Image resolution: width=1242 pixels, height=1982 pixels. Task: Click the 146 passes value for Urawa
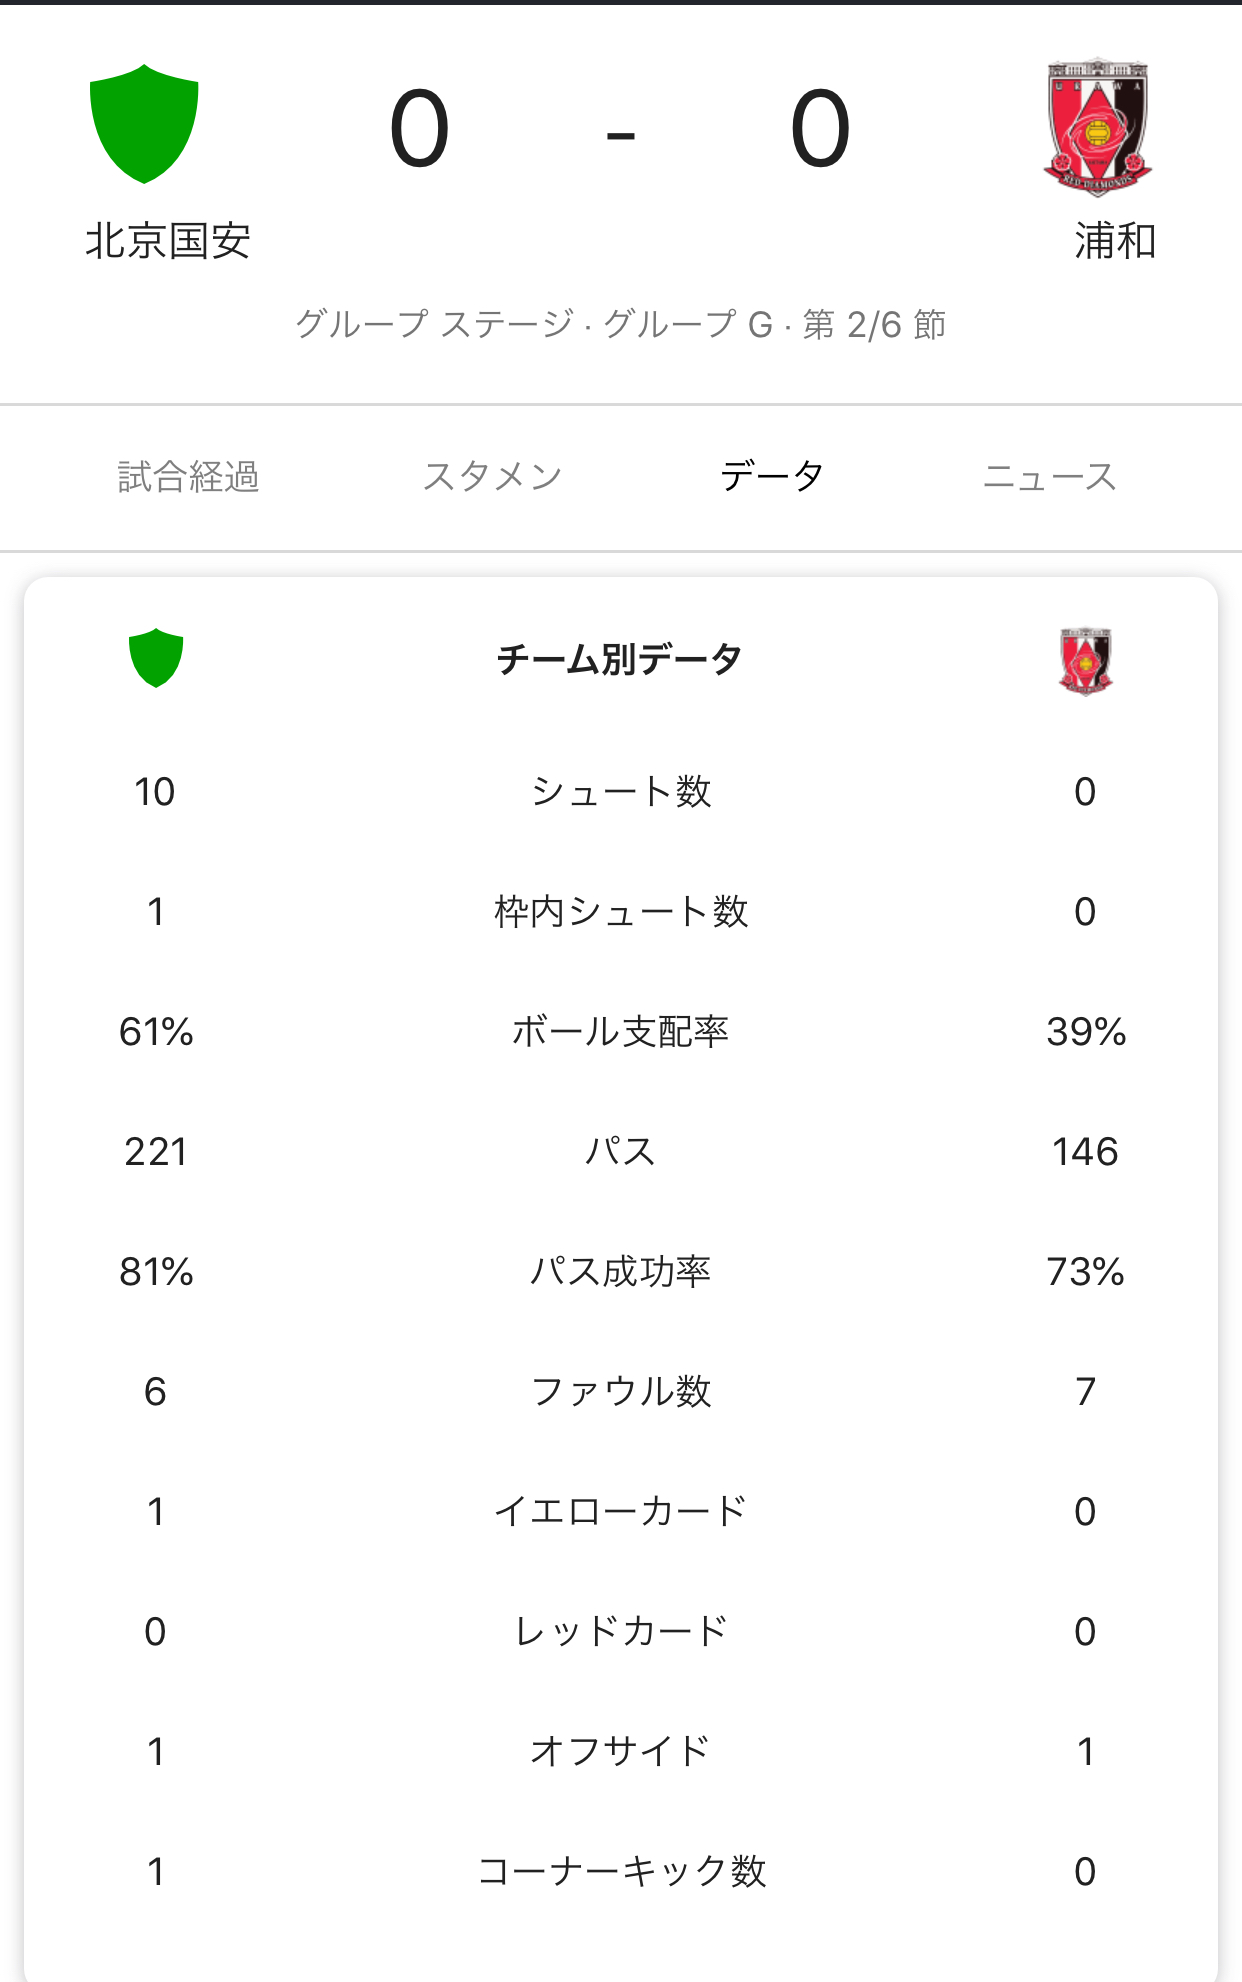tap(1085, 1151)
